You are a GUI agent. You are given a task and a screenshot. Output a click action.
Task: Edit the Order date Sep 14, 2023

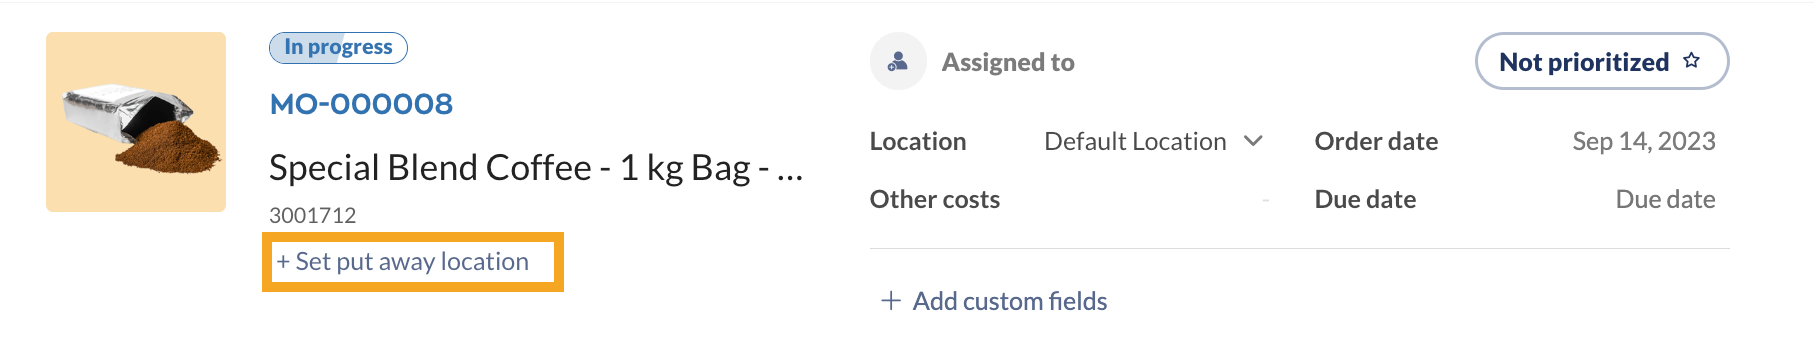[x=1643, y=142]
